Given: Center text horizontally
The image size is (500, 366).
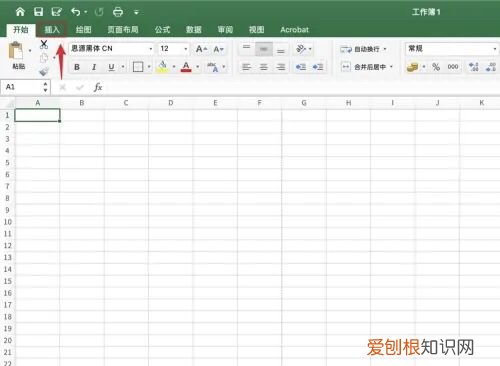Looking at the screenshot, I should (x=264, y=67).
